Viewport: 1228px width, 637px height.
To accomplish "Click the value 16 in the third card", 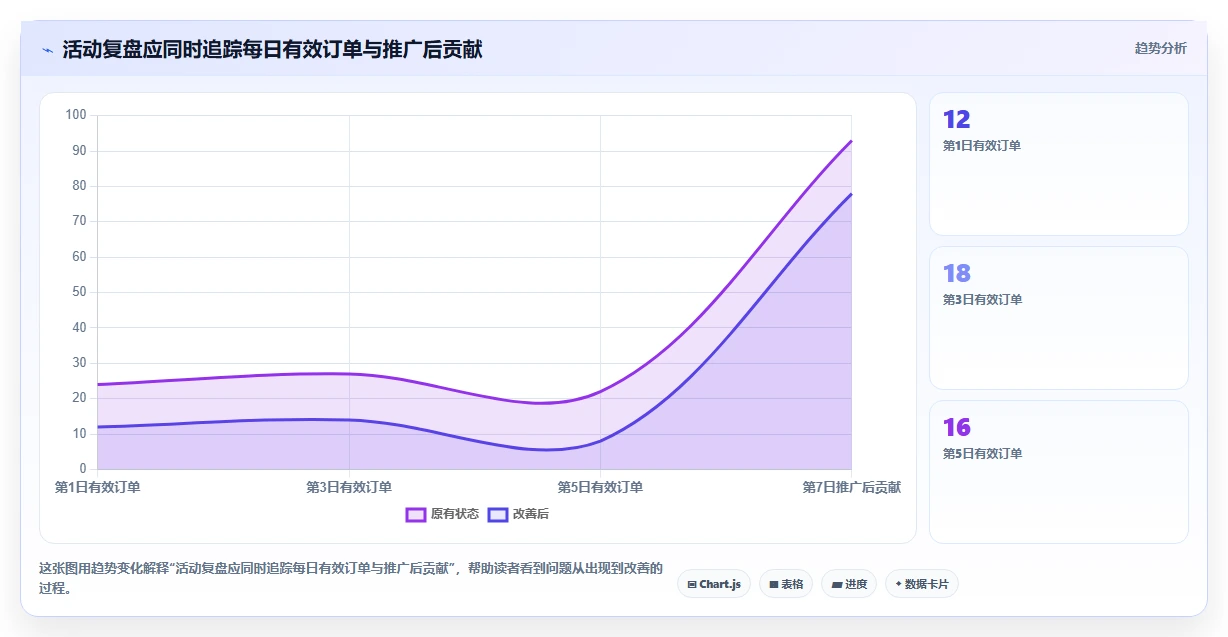I will click(x=956, y=428).
